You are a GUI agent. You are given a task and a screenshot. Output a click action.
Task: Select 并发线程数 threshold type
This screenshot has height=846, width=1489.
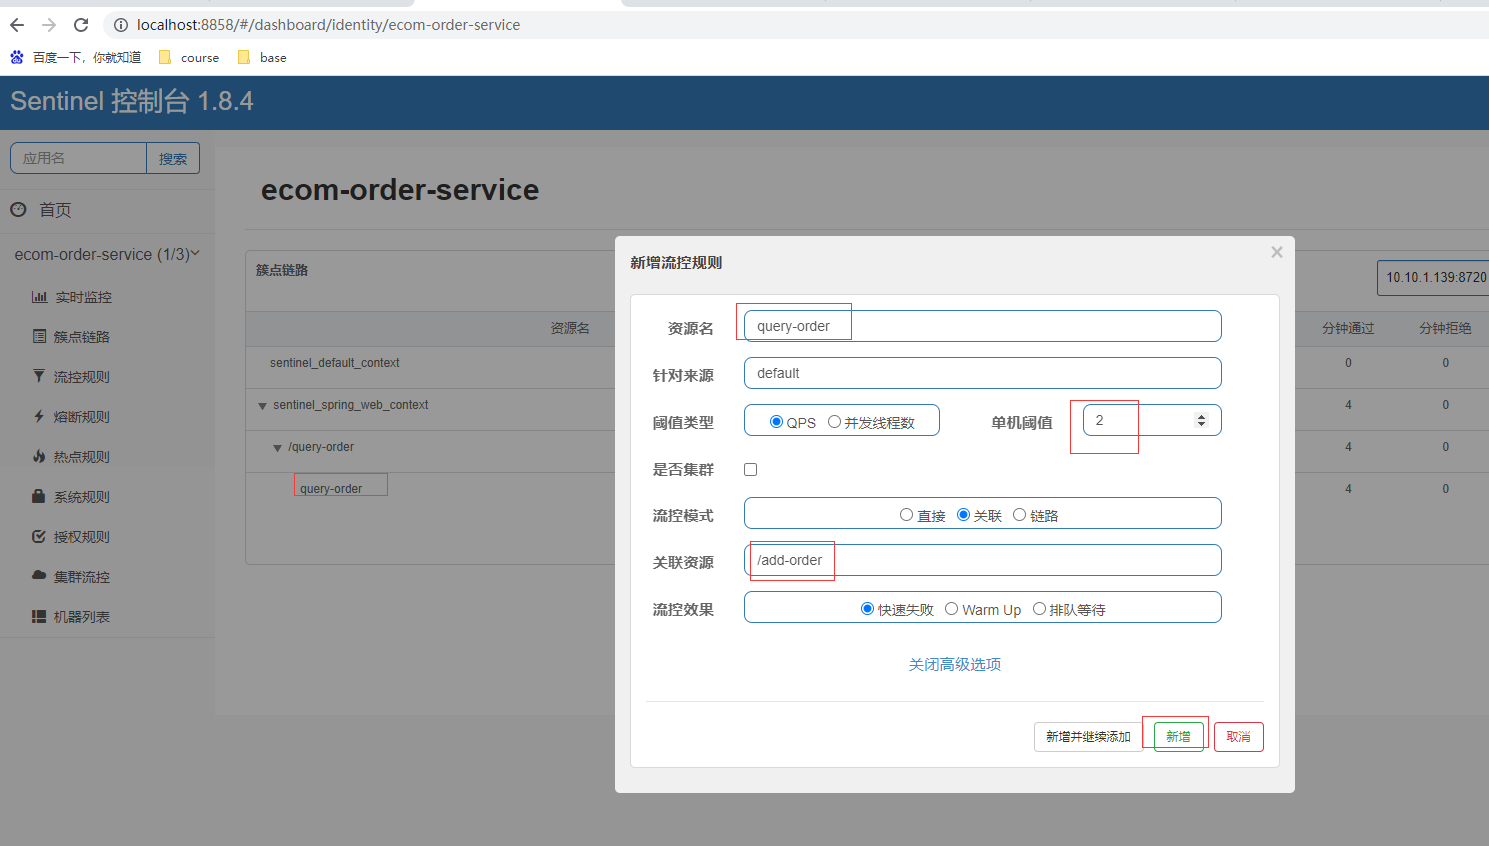(x=834, y=422)
